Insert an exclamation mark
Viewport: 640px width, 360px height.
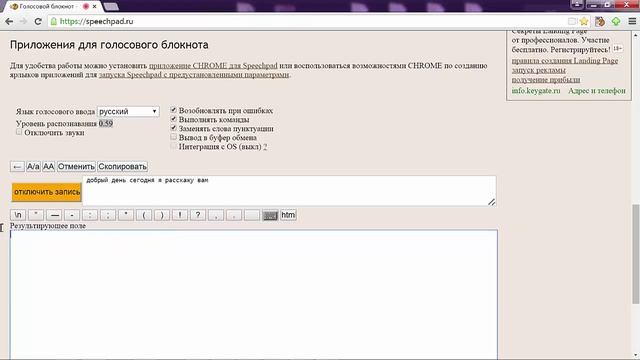pyautogui.click(x=180, y=215)
